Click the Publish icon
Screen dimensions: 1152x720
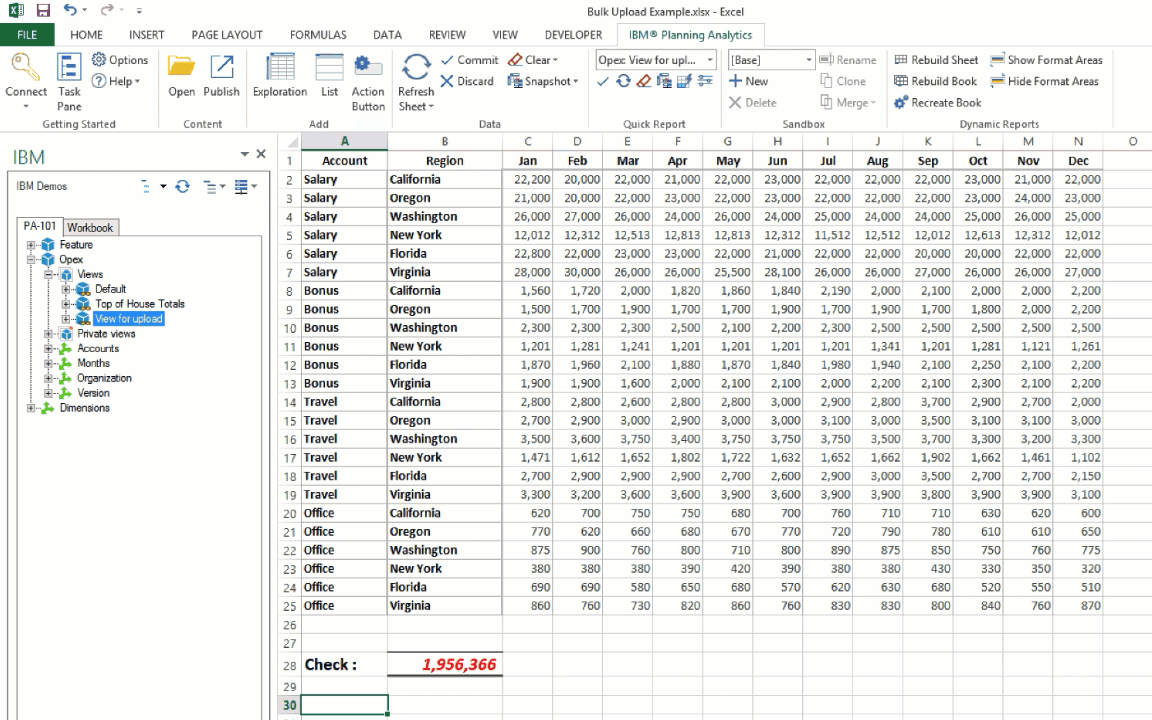pos(221,67)
